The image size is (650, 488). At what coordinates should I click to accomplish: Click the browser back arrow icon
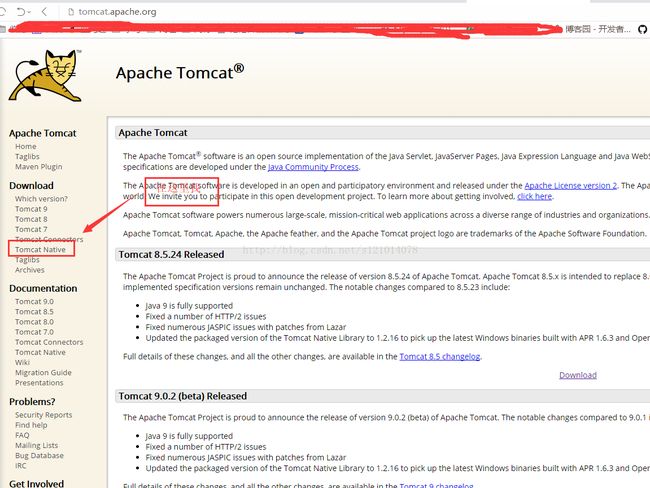44,12
